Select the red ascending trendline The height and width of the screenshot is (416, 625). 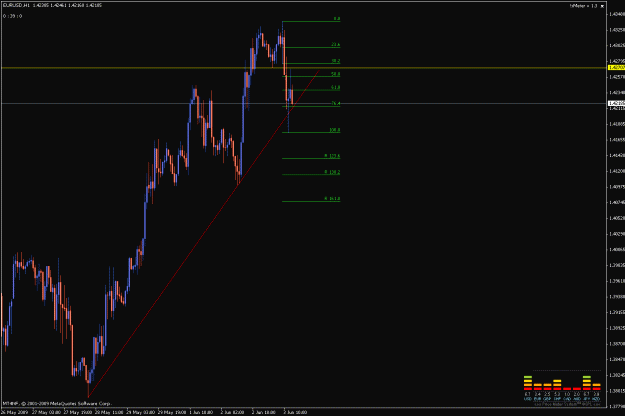(x=203, y=234)
